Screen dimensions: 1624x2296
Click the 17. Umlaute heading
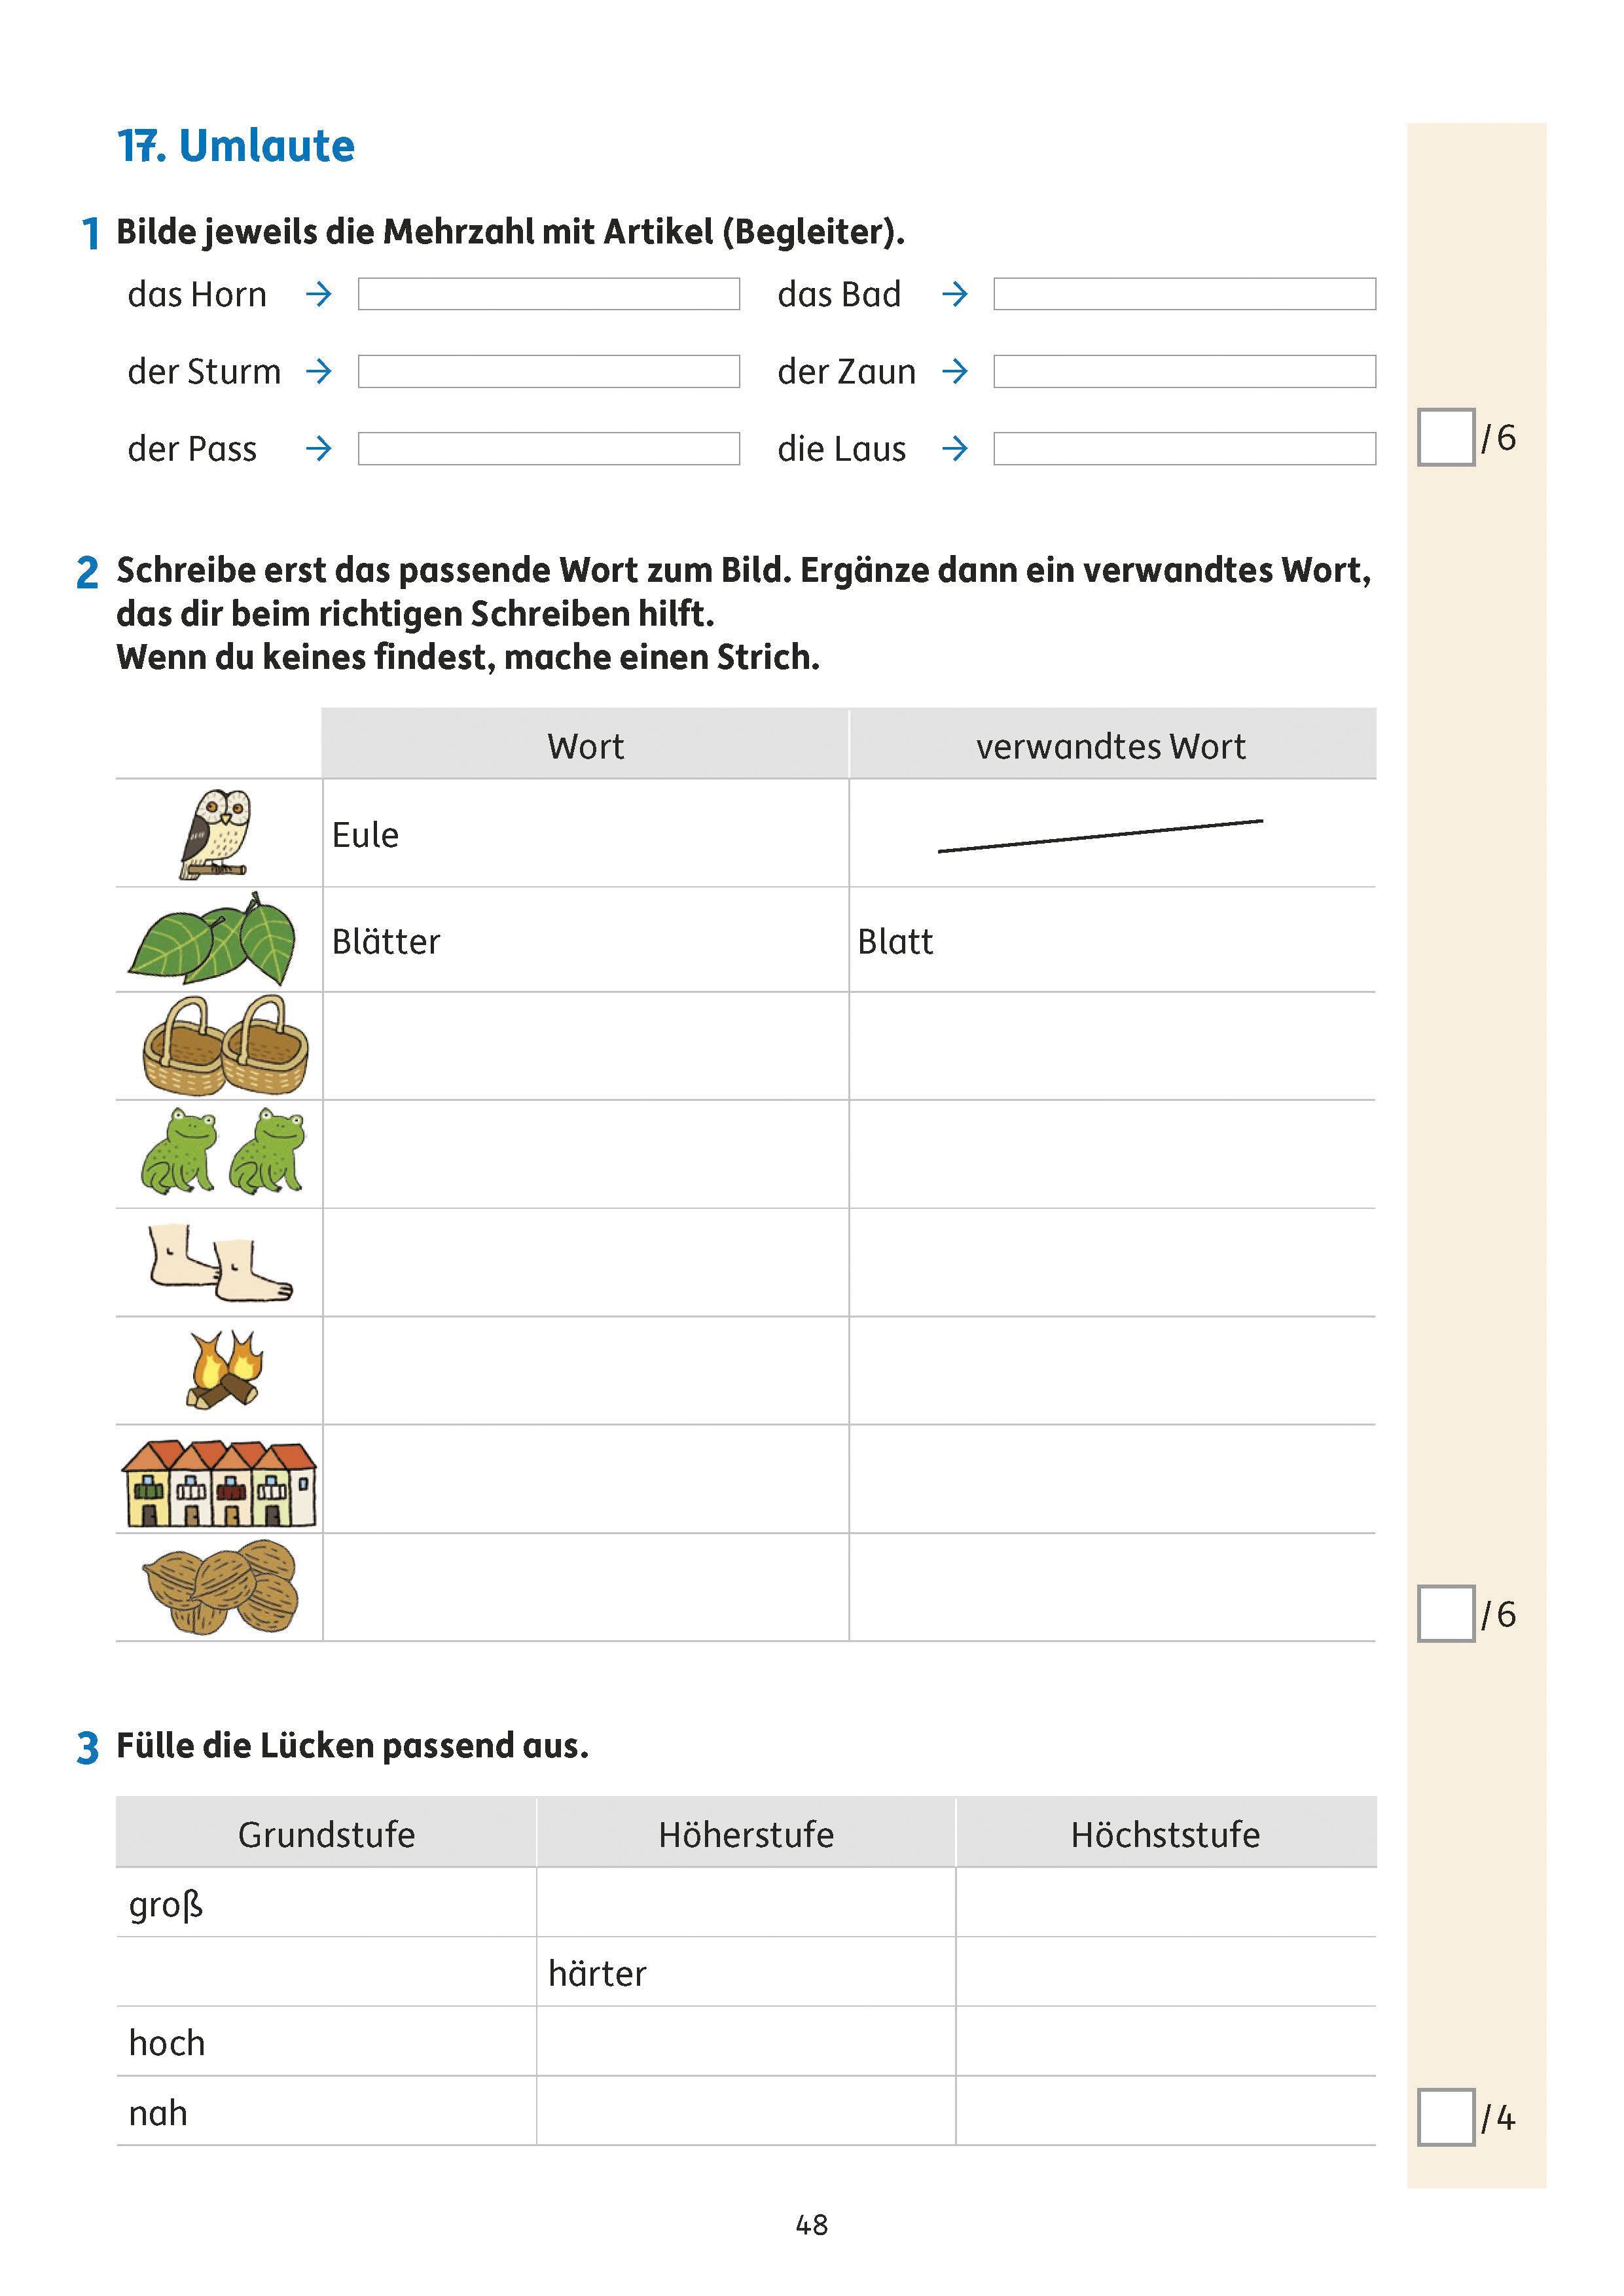[x=236, y=146]
